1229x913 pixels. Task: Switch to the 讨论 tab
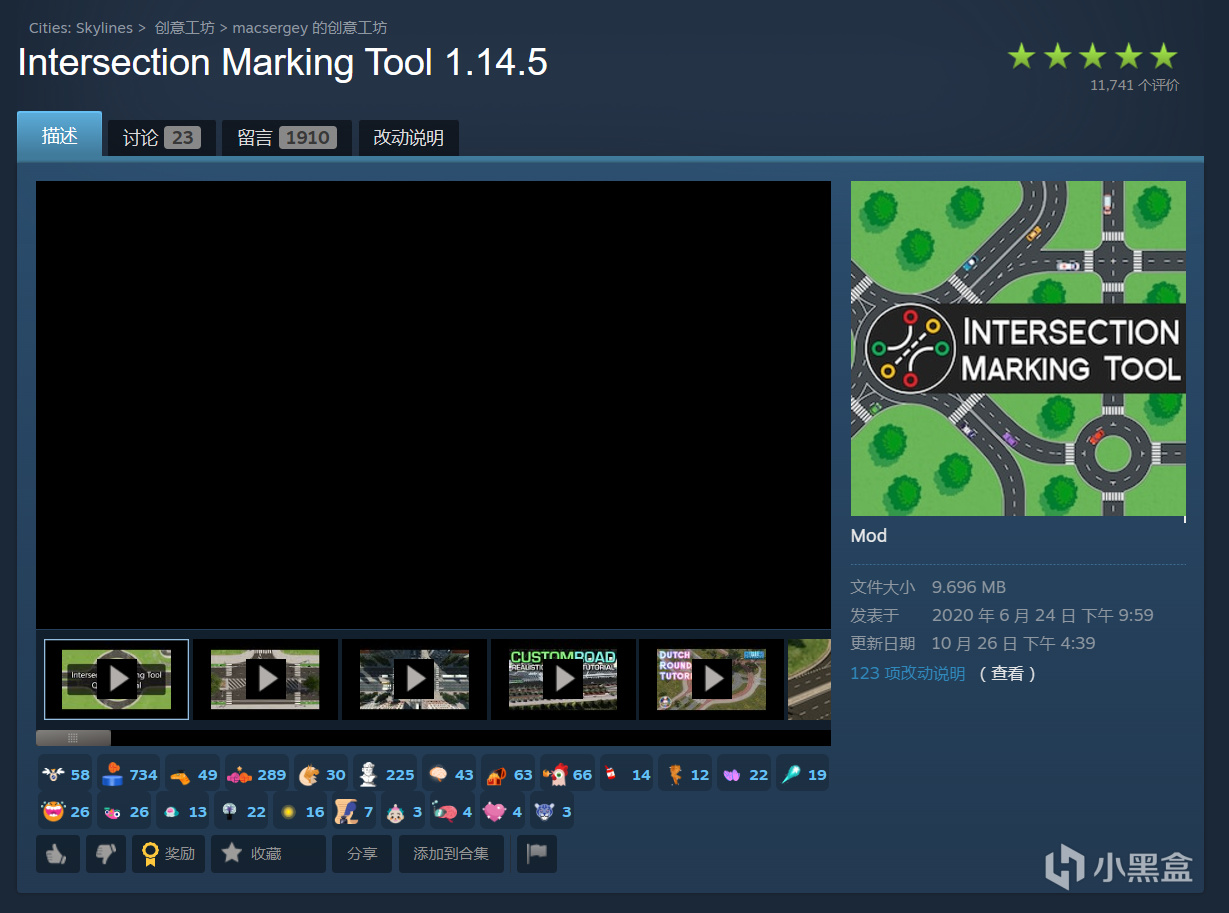(x=162, y=138)
